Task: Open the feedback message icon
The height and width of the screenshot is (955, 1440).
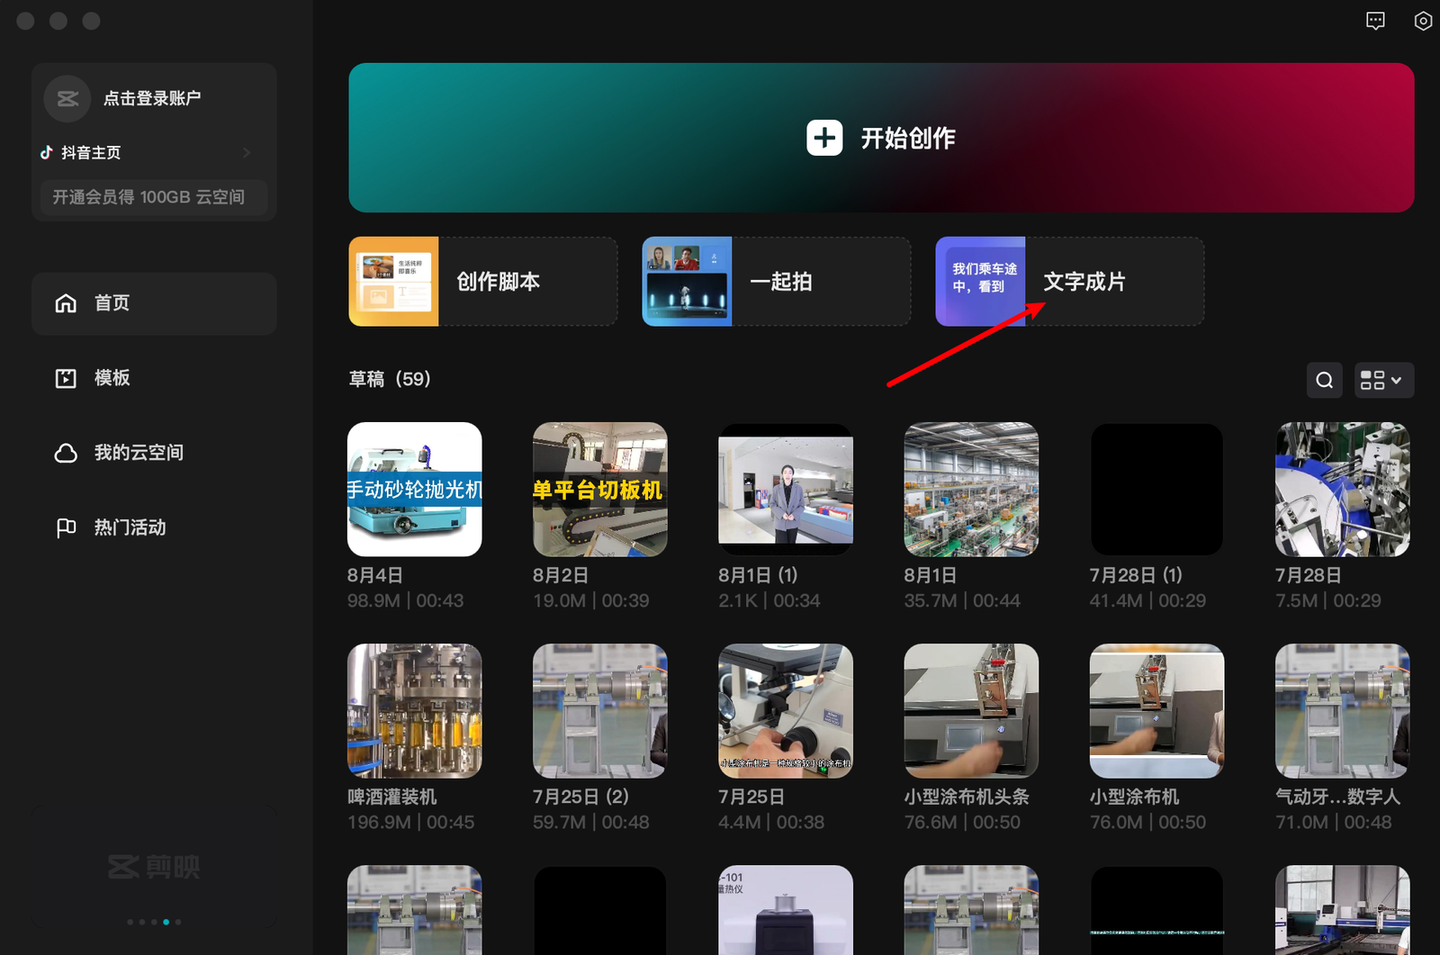Action: point(1376,21)
